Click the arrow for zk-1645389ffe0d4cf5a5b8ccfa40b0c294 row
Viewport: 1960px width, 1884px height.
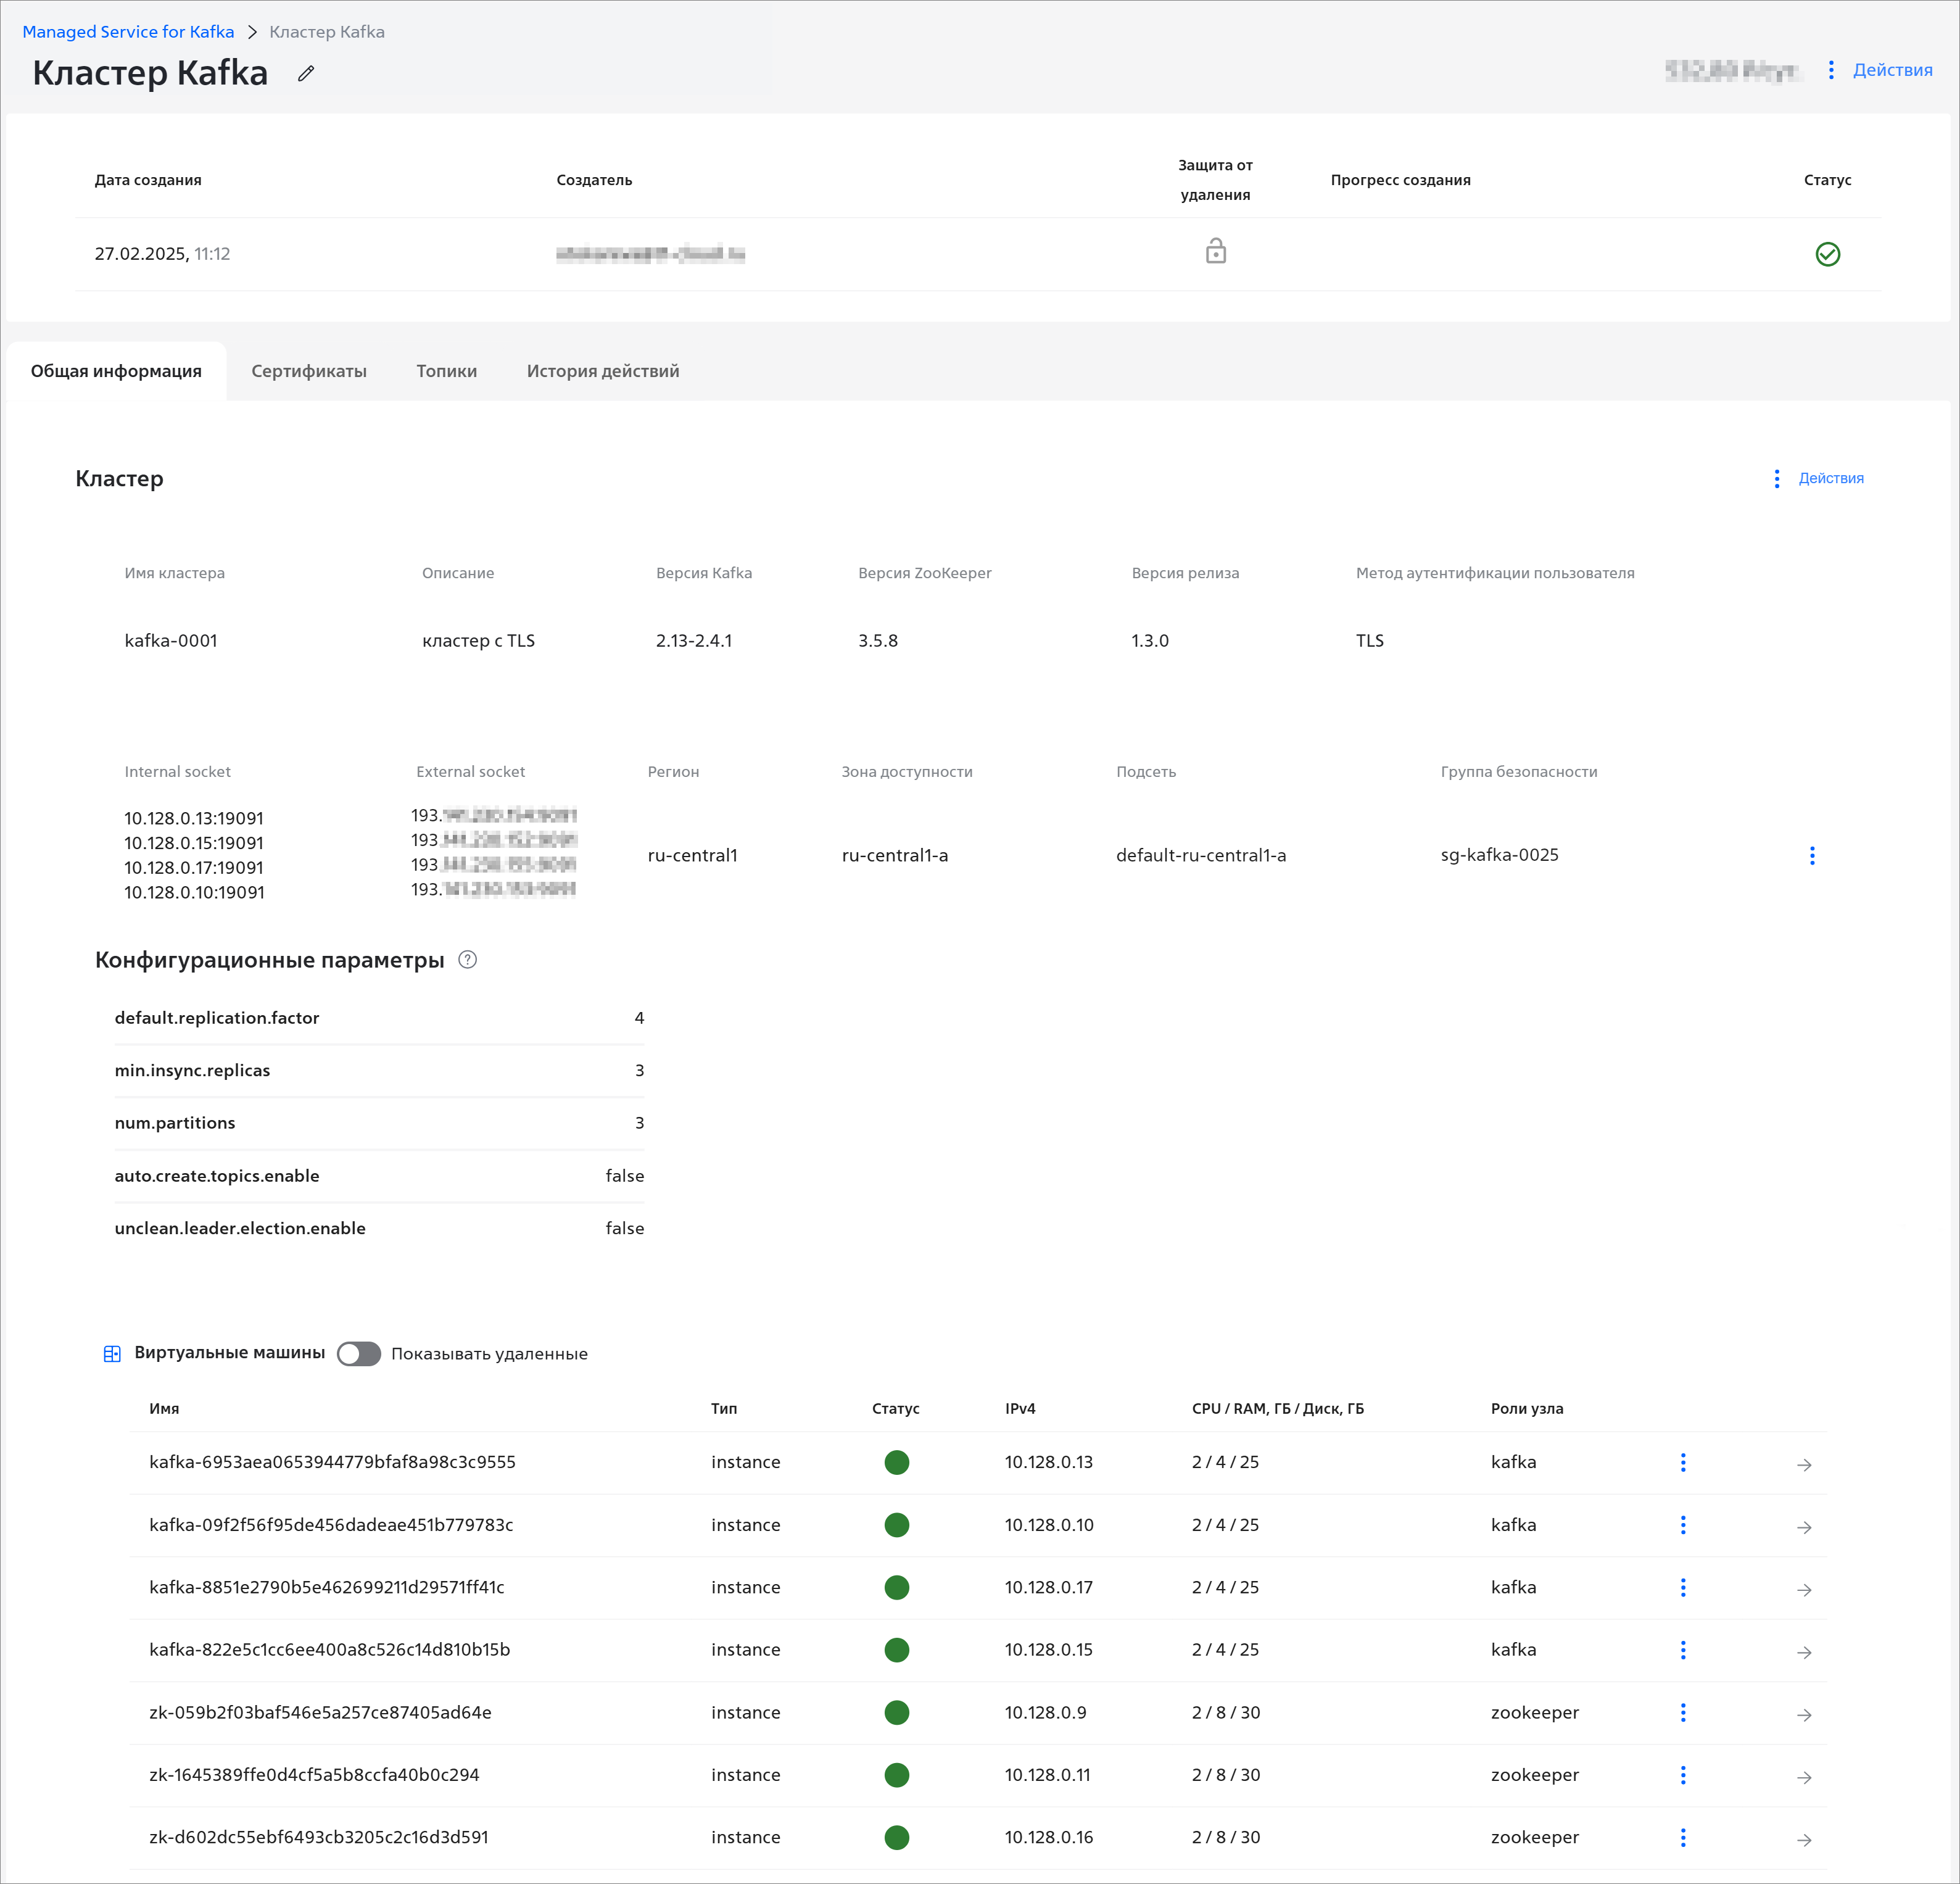[1803, 1777]
